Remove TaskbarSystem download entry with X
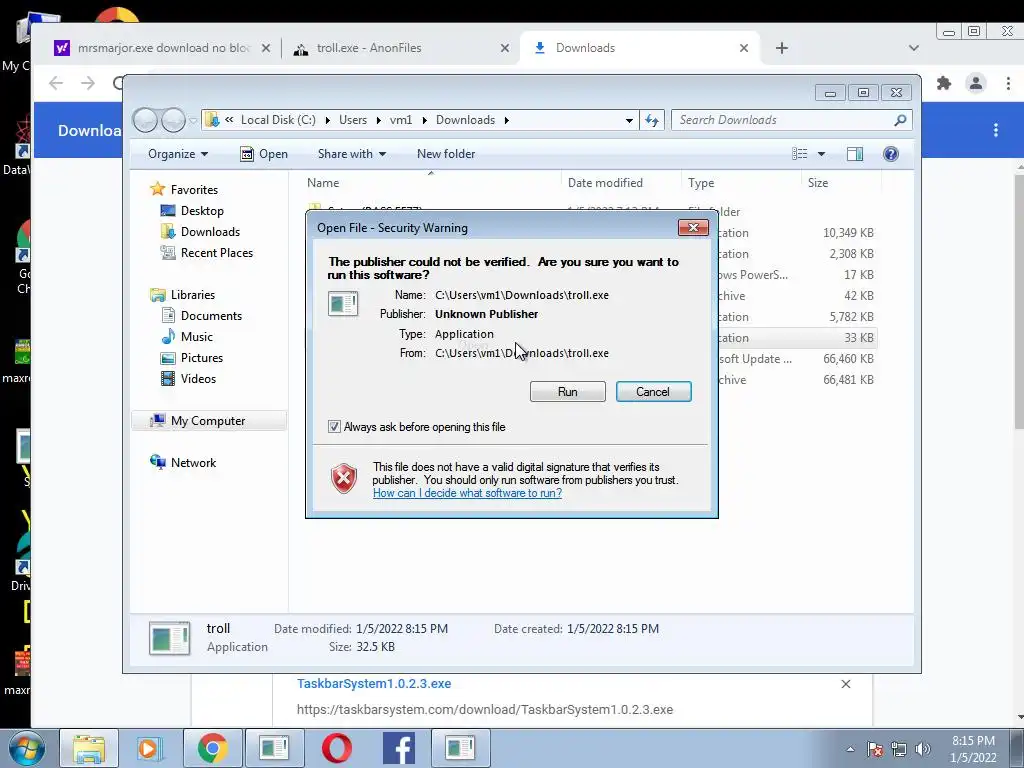Screen dimensions: 1024x768 click(846, 684)
